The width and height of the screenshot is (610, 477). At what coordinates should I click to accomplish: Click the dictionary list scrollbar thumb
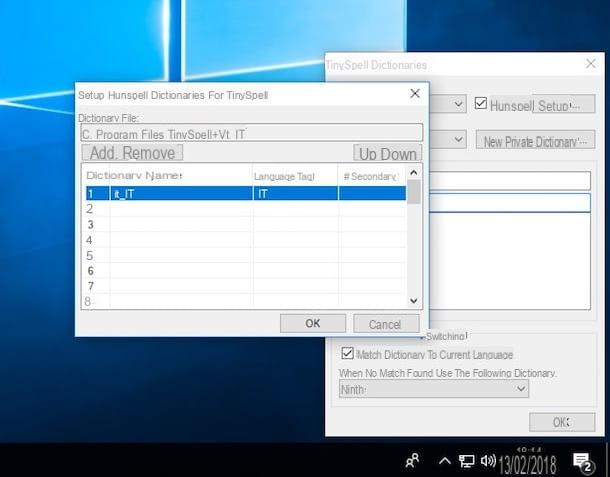(414, 191)
